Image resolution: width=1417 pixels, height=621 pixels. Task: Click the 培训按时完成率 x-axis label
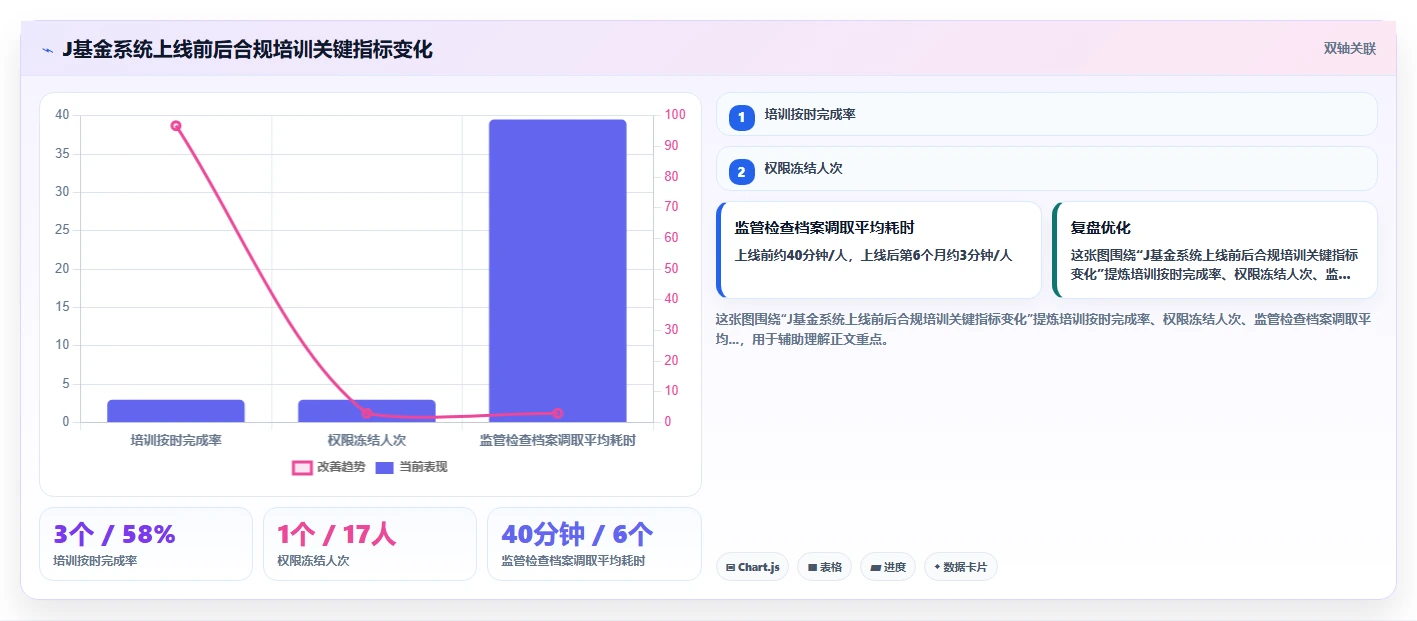pos(176,440)
